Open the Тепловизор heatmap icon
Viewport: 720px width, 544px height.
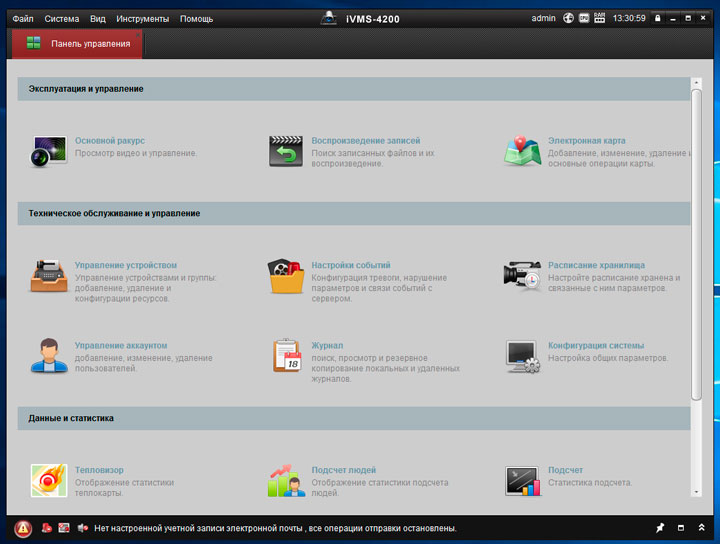47,480
